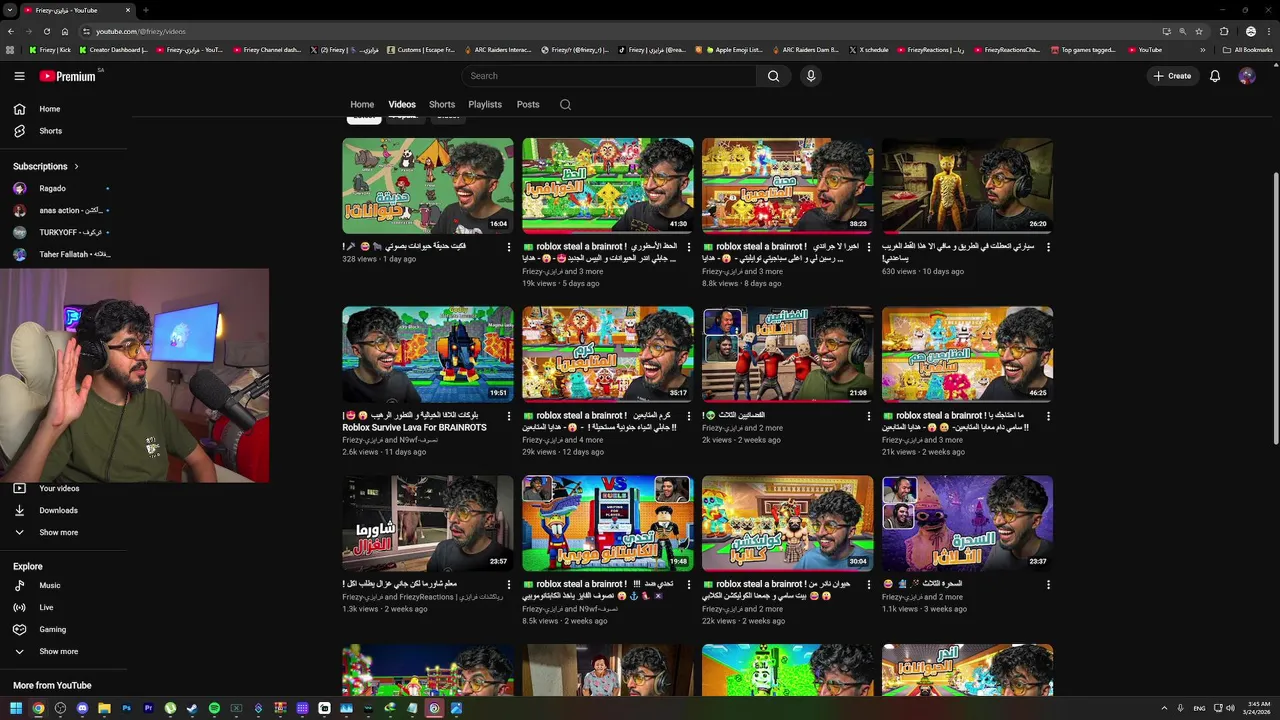Open Music under Explore
The image size is (1280, 720).
[x=50, y=586]
